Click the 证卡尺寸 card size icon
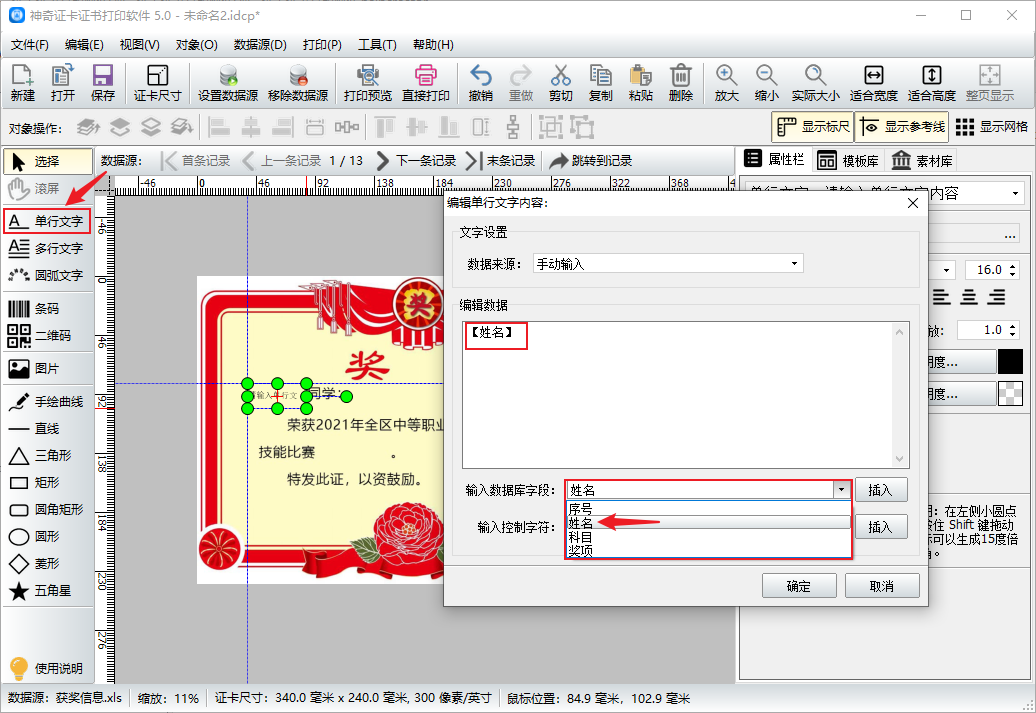 click(157, 83)
